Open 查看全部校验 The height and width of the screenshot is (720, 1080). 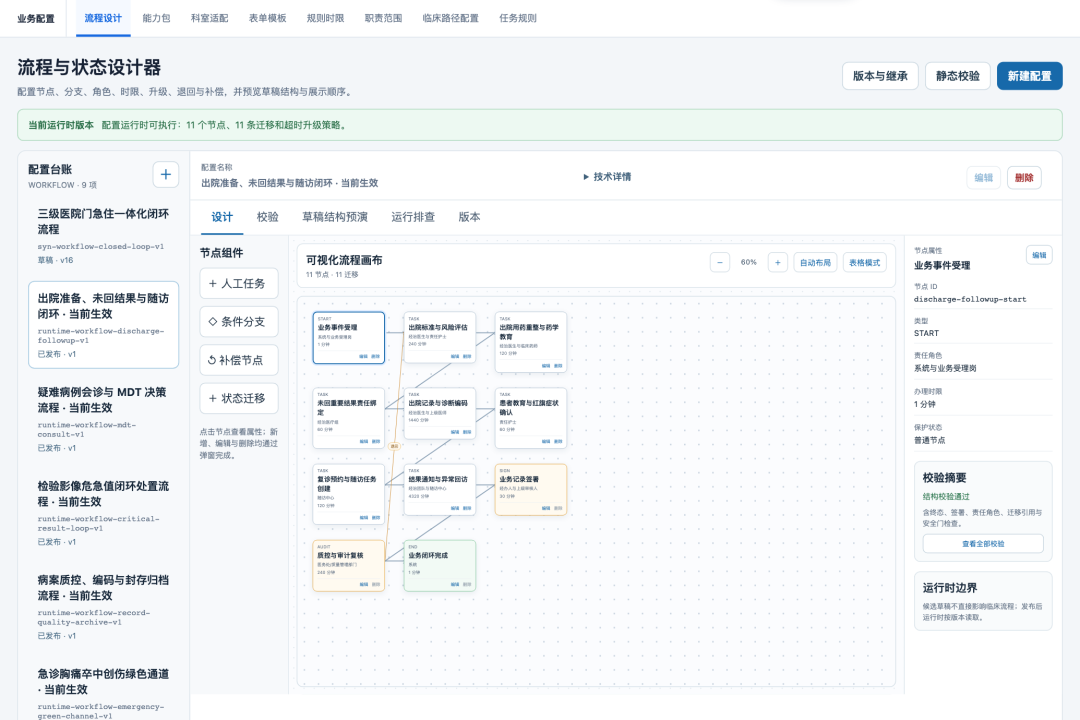[983, 544]
